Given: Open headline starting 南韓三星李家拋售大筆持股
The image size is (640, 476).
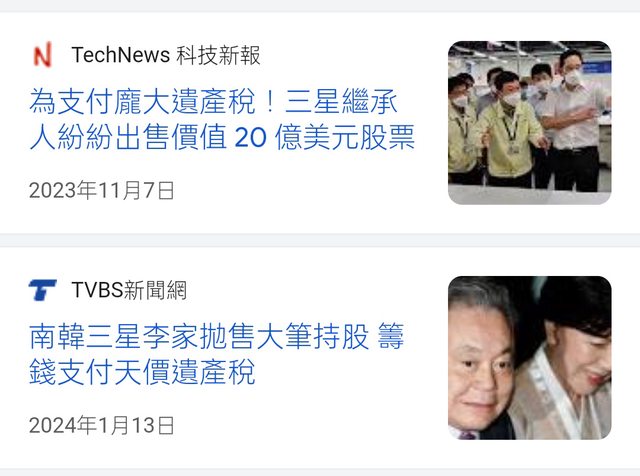Looking at the screenshot, I should tap(216, 354).
